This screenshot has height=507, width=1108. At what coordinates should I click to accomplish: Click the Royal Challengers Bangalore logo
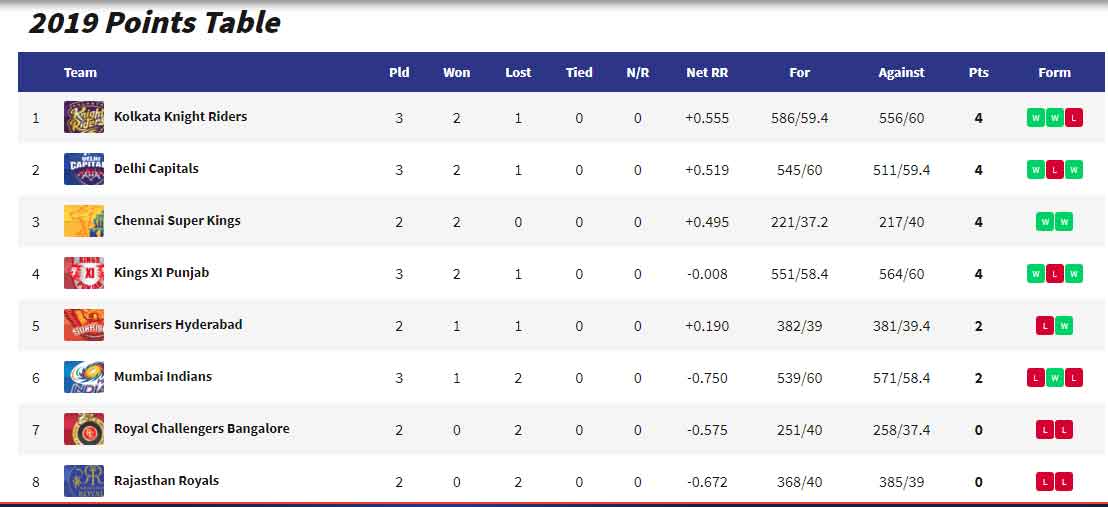tap(84, 429)
